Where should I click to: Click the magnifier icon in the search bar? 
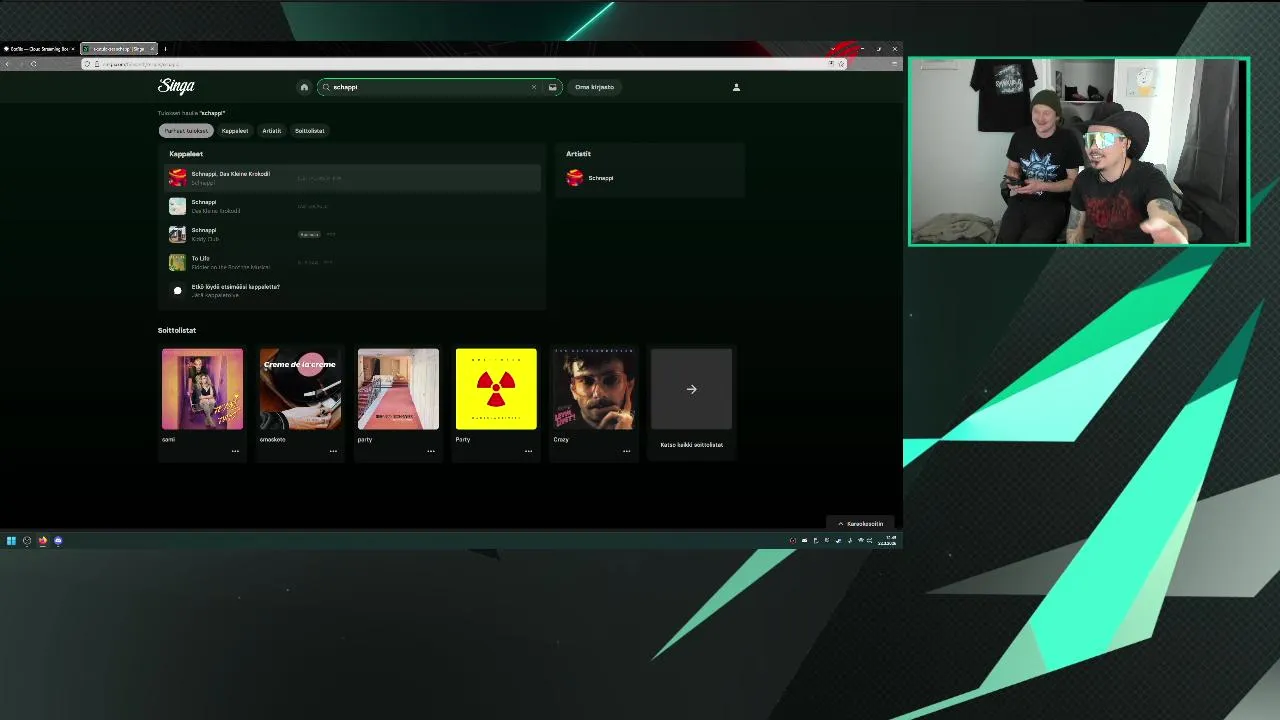click(326, 87)
